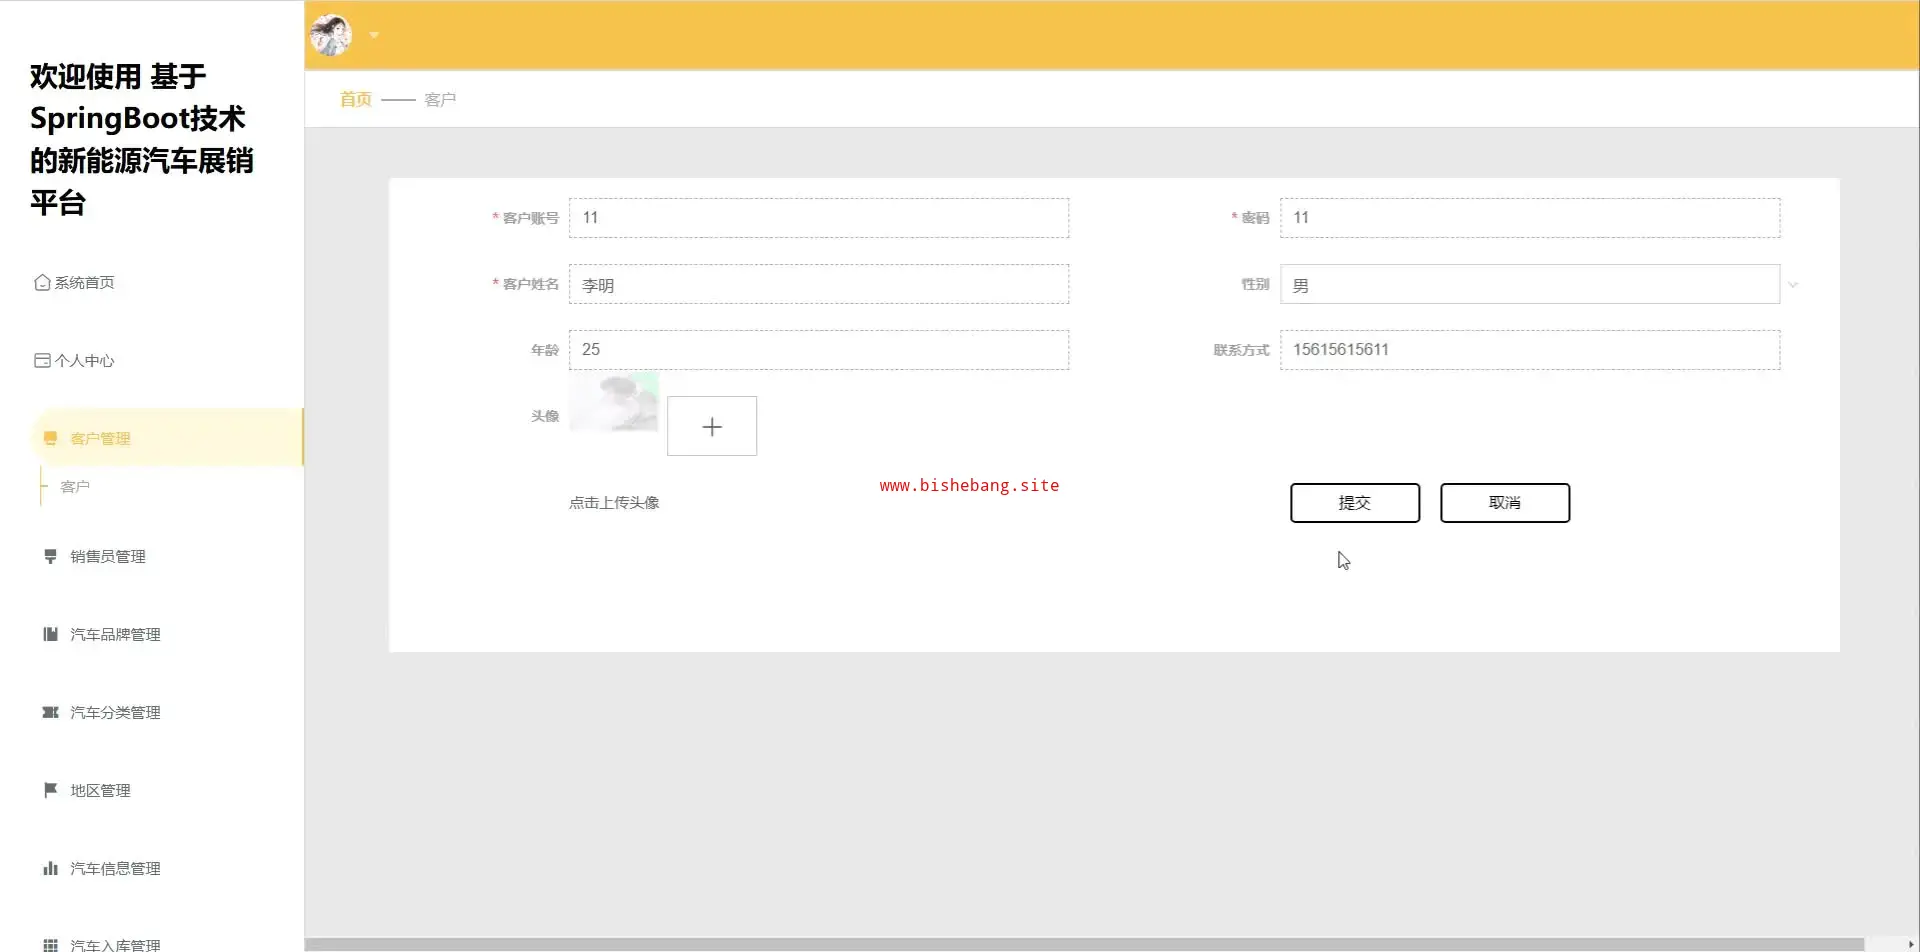Click the 系统首页 home icon
This screenshot has height=952, width=1920.
pyautogui.click(x=42, y=282)
